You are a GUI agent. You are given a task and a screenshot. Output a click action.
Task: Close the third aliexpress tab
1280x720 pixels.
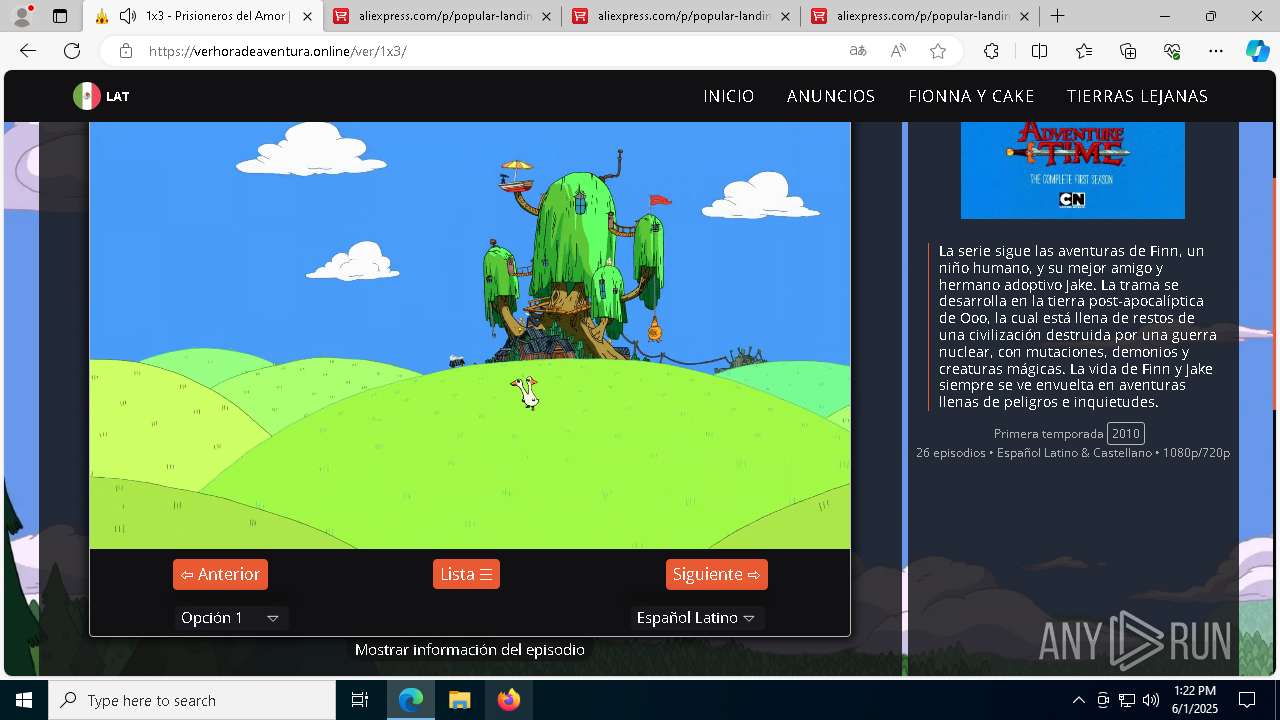[1024, 16]
